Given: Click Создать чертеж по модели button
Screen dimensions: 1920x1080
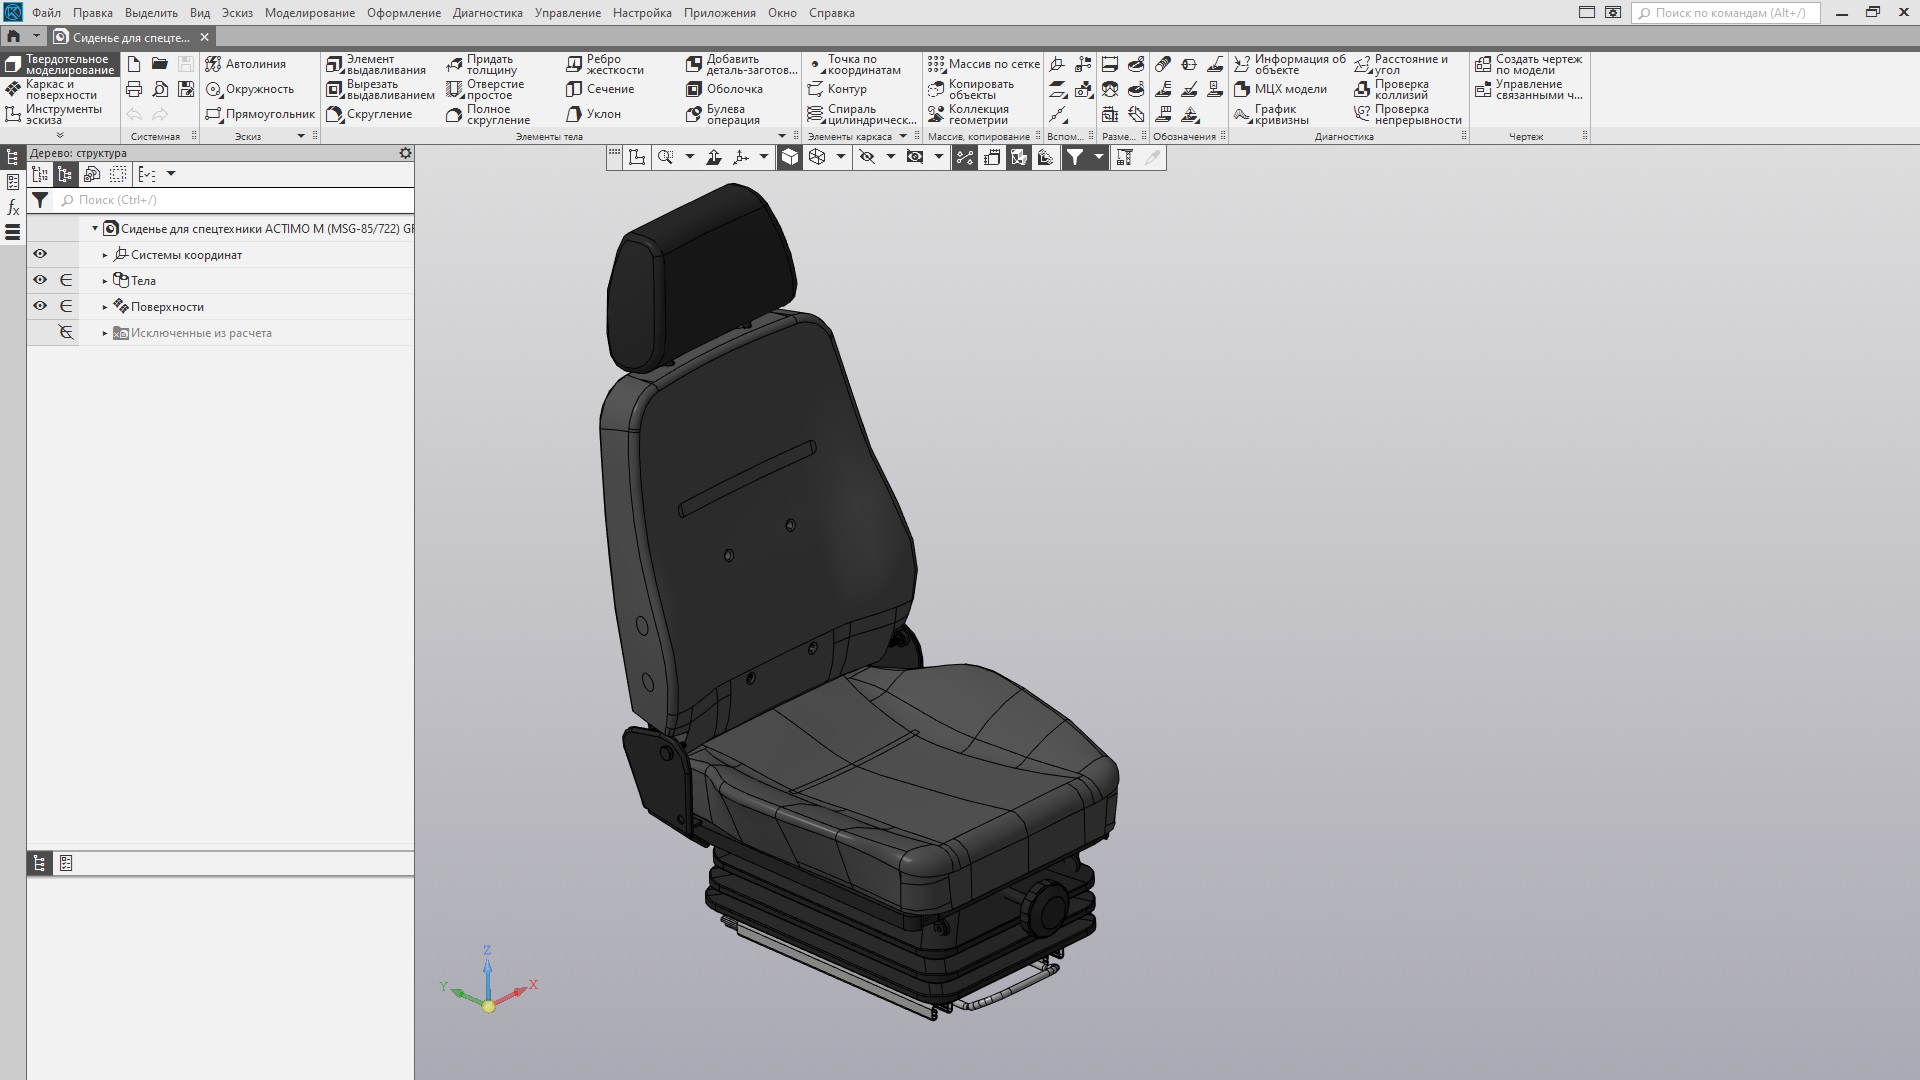Looking at the screenshot, I should pos(1528,64).
